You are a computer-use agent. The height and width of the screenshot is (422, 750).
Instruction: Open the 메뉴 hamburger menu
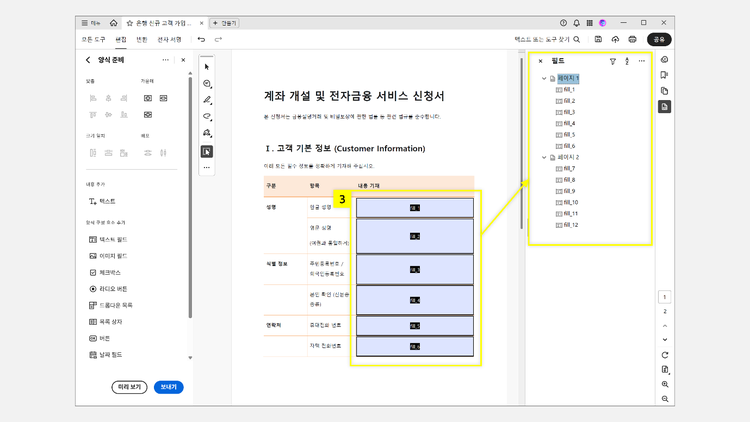pos(91,23)
